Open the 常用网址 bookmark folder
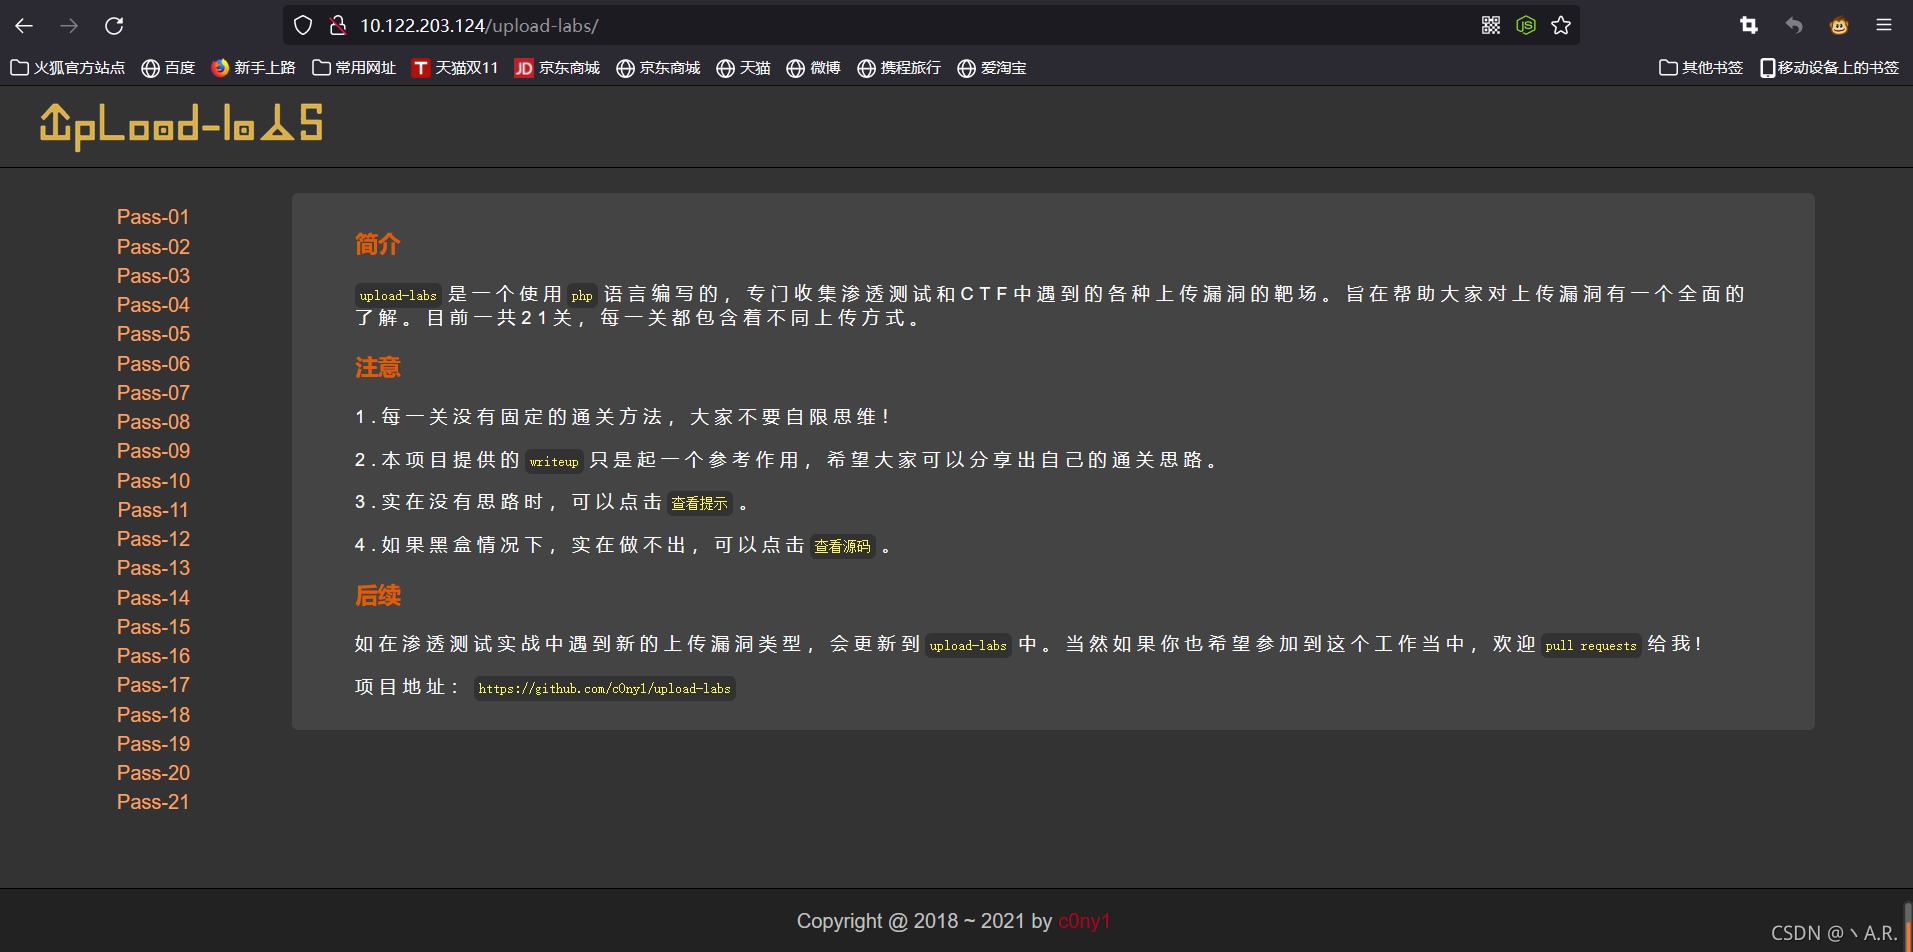This screenshot has width=1913, height=952. [354, 68]
